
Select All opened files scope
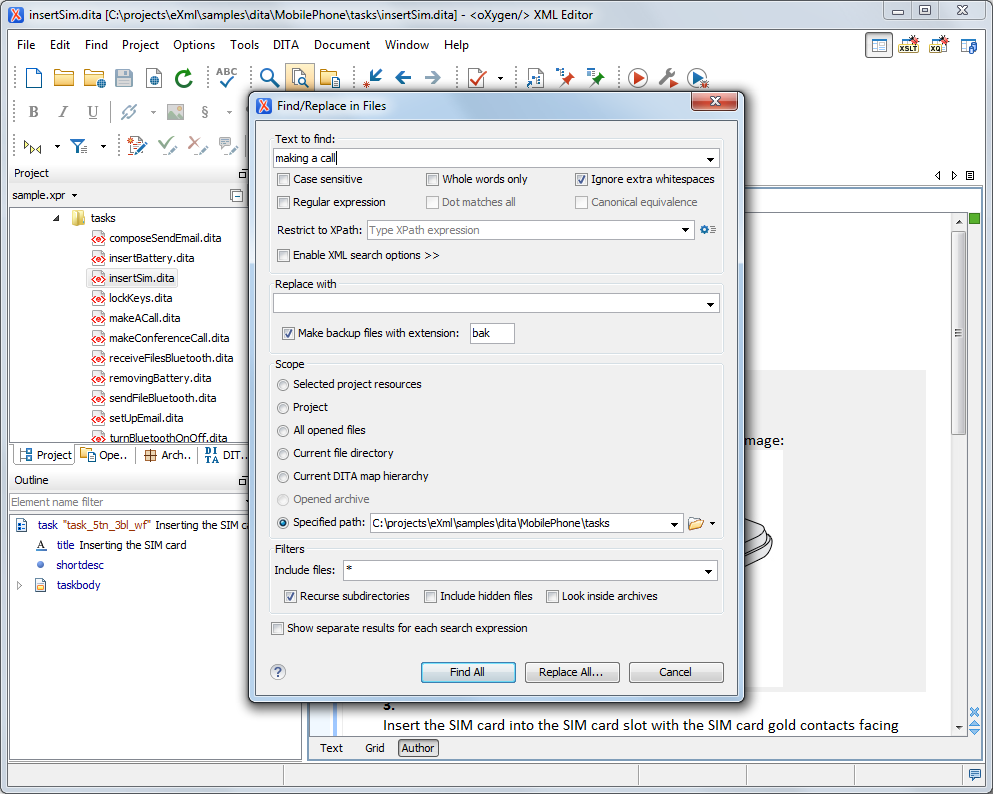coord(283,431)
